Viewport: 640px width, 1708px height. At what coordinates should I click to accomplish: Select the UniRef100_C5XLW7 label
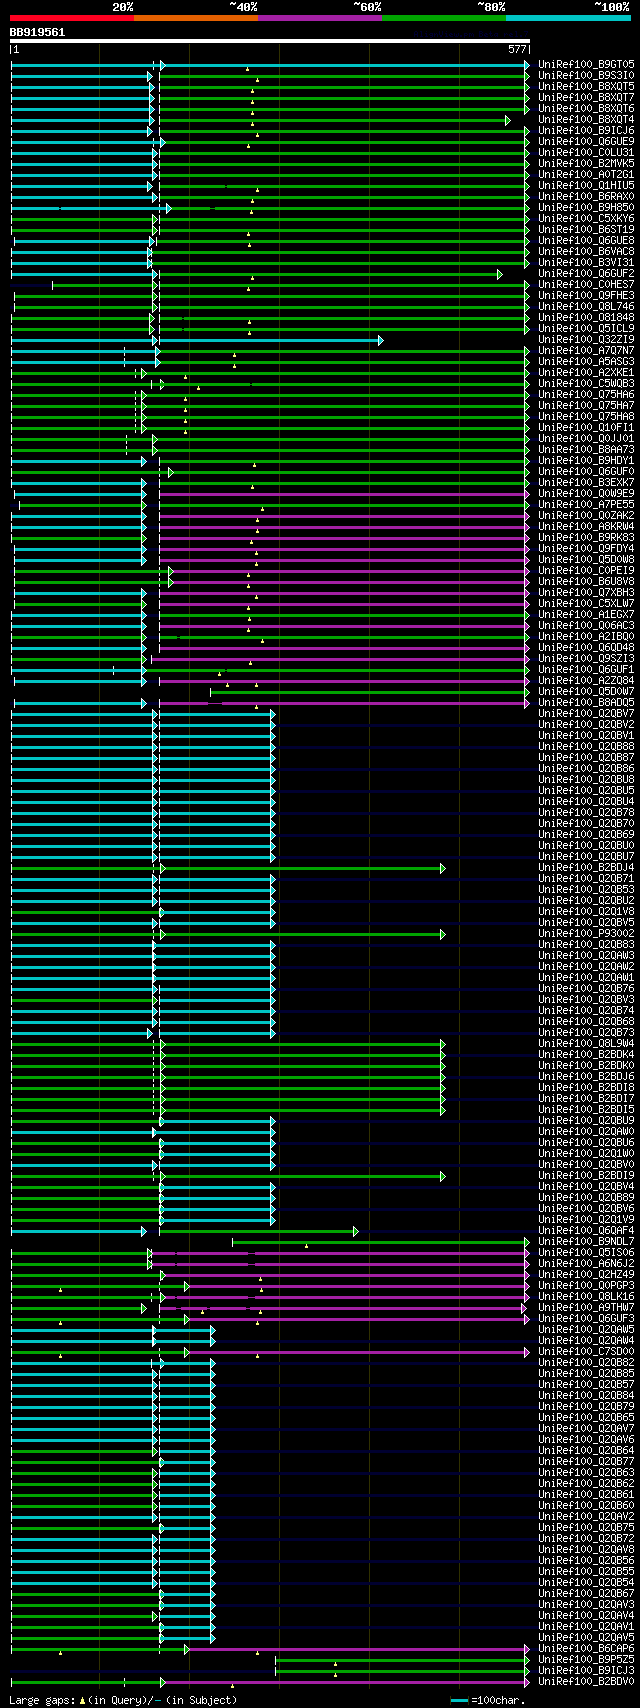pyautogui.click(x=586, y=604)
